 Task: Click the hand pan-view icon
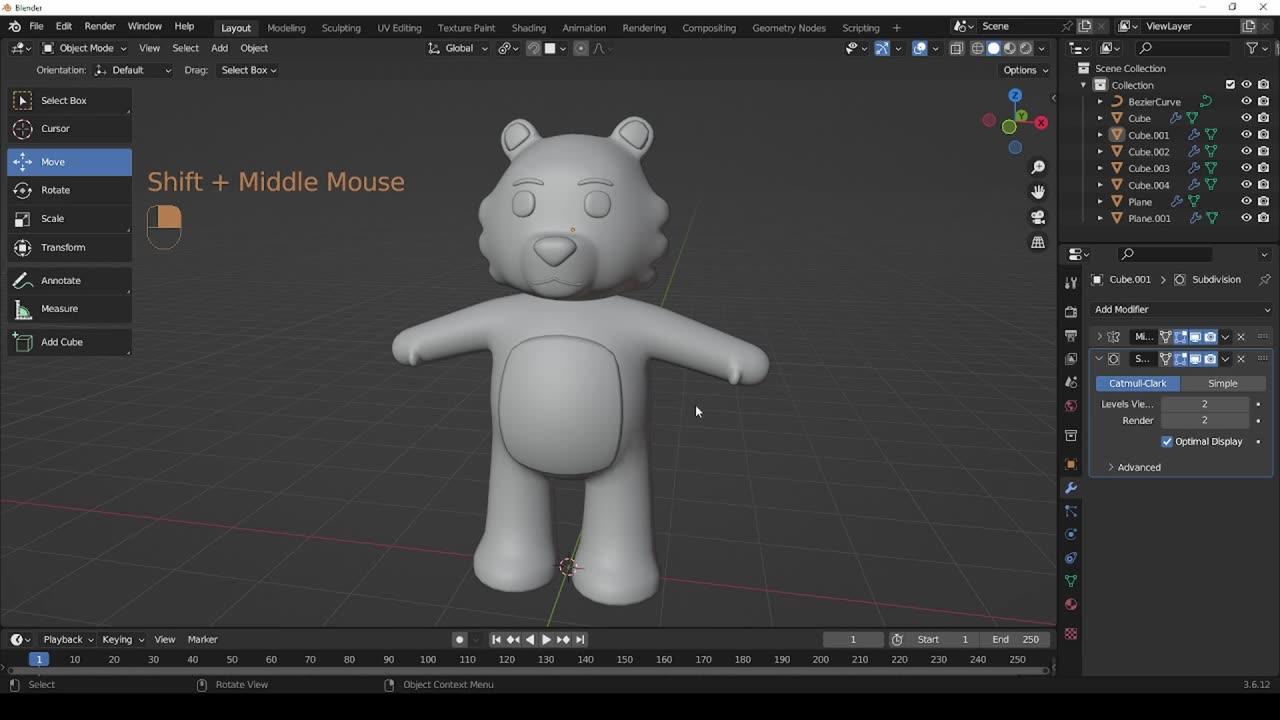1038,192
